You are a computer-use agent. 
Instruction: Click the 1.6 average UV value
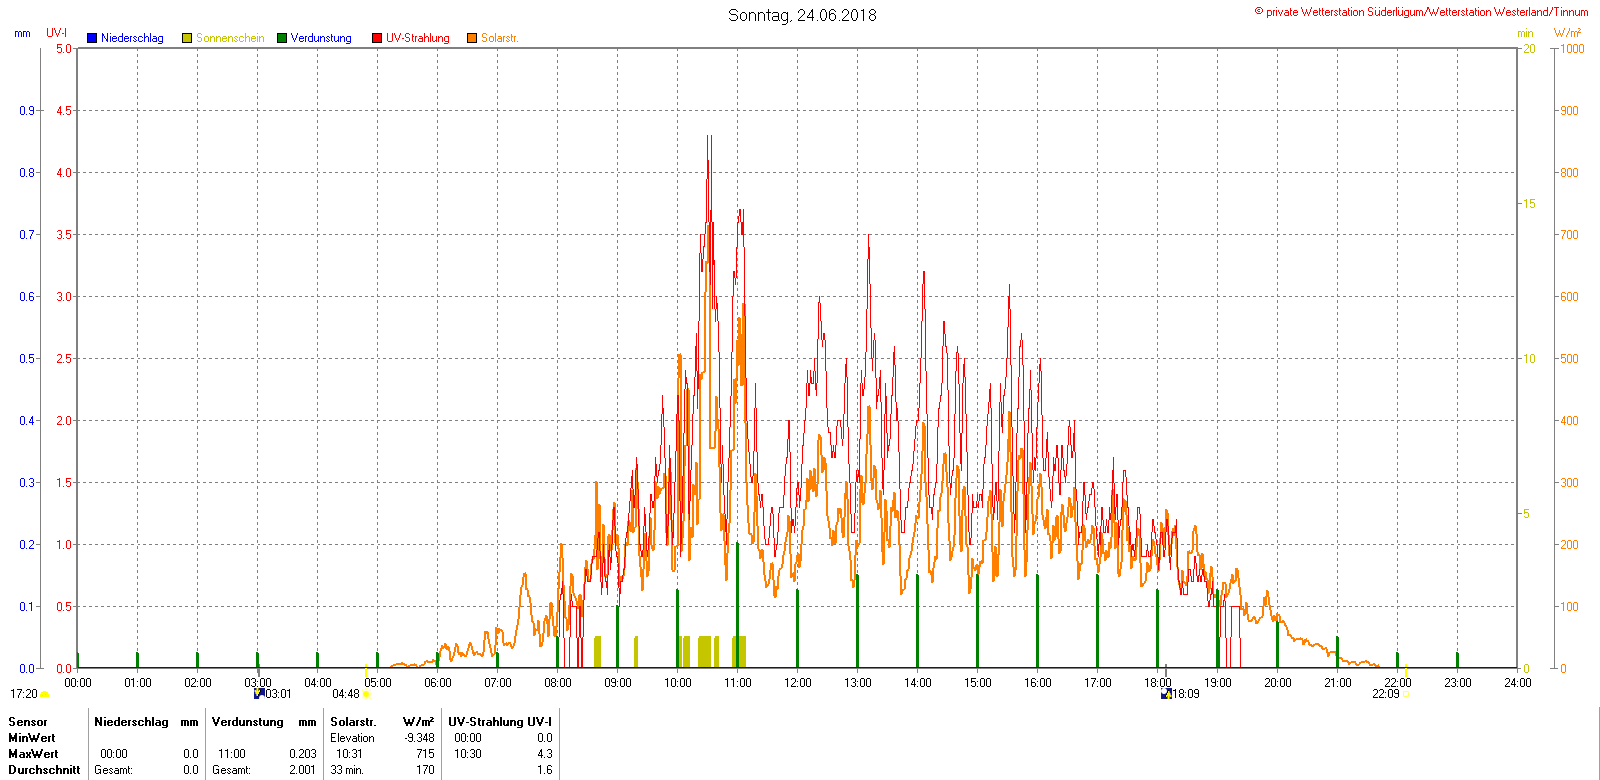[545, 770]
